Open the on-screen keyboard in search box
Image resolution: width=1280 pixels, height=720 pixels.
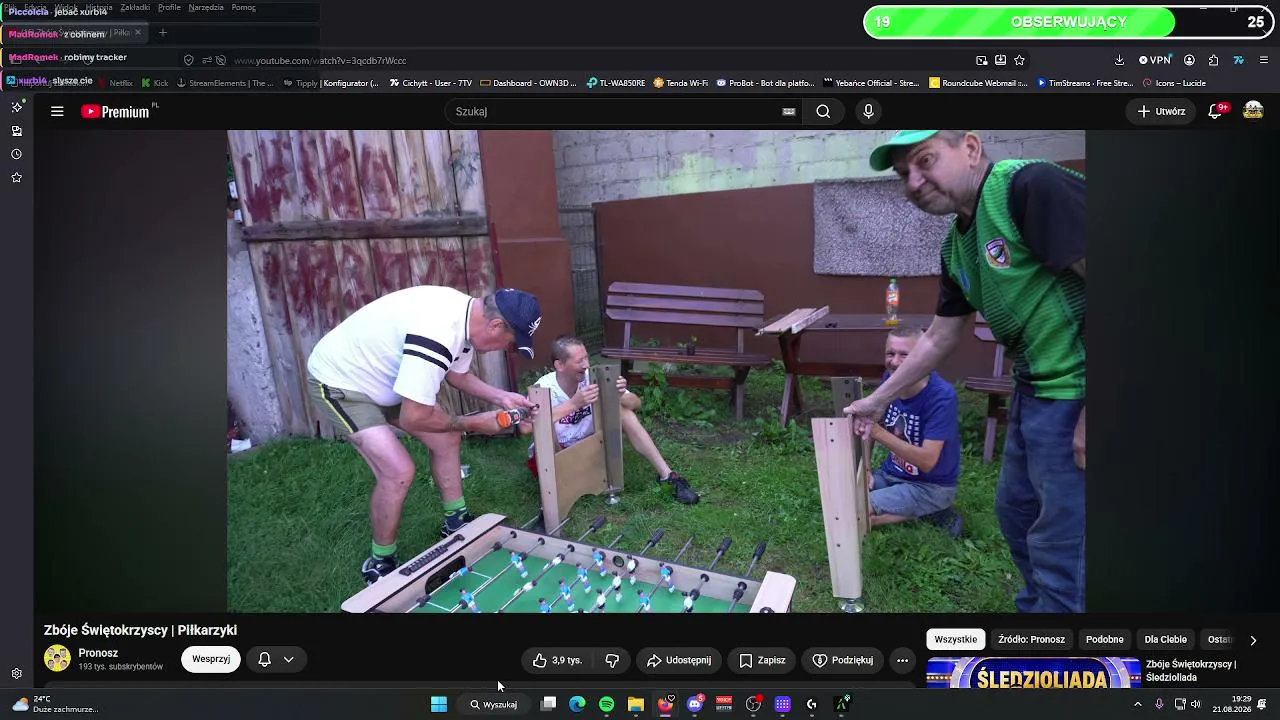click(789, 111)
